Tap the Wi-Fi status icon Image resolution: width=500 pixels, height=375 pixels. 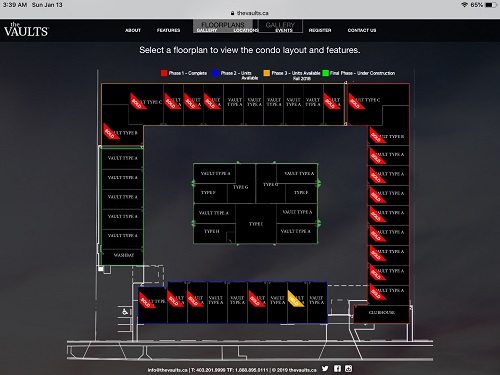pyautogui.click(x=464, y=5)
